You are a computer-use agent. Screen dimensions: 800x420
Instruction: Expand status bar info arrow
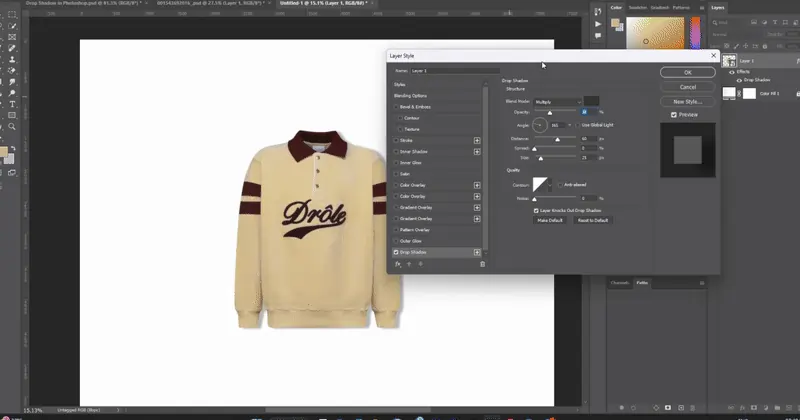pyautogui.click(x=118, y=410)
